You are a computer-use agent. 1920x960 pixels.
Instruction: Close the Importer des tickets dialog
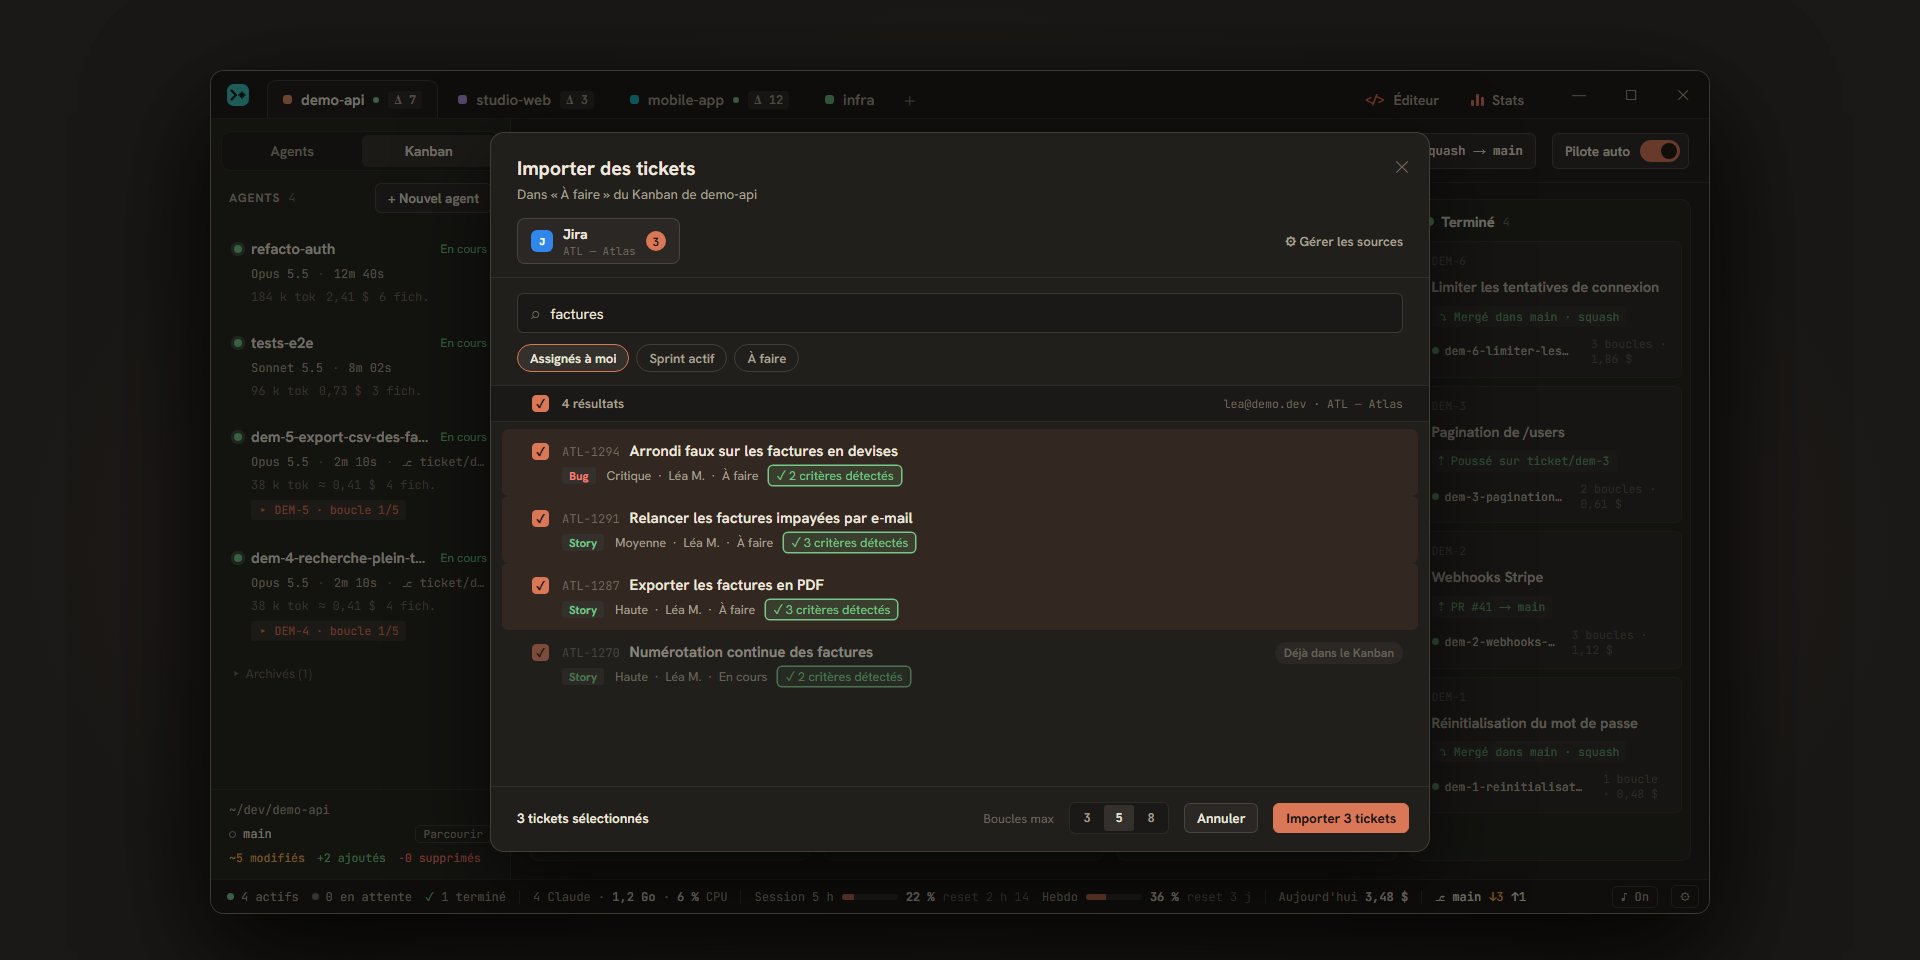point(1401,167)
